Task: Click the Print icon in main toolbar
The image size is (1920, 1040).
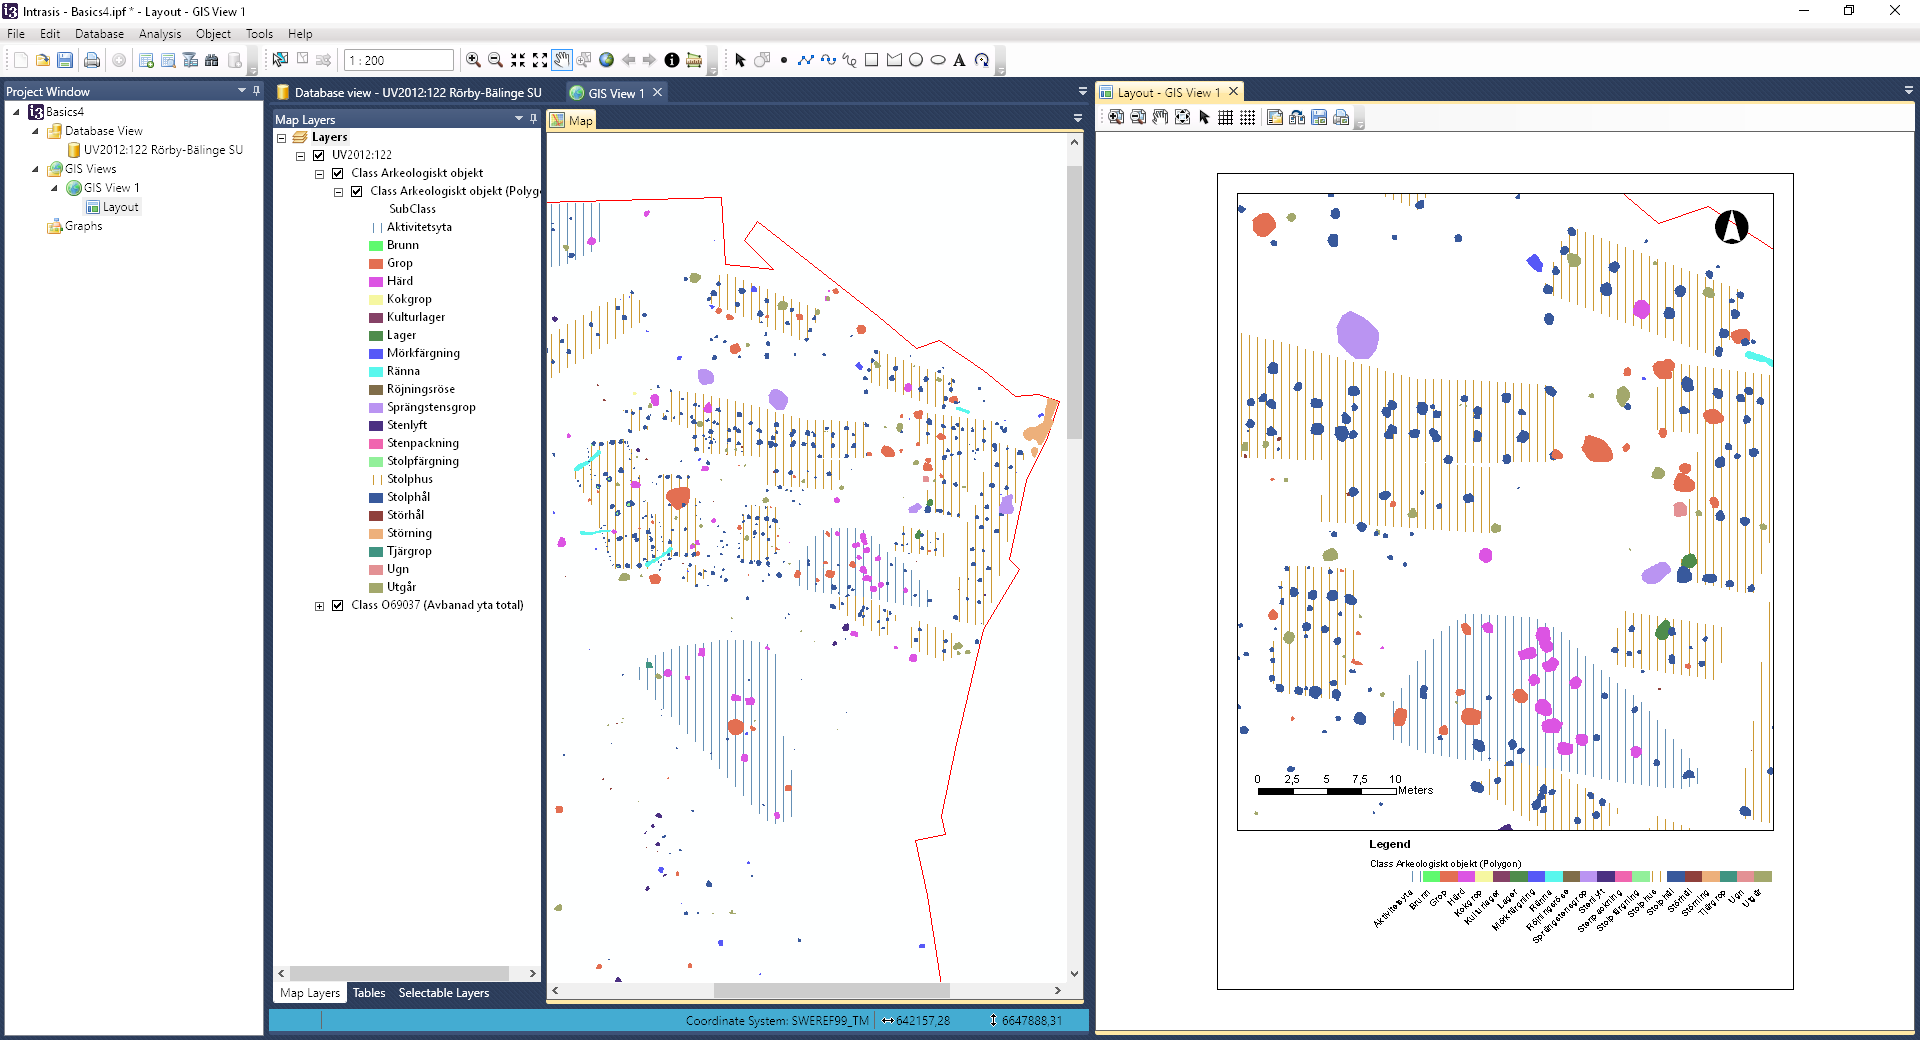Action: (x=92, y=60)
